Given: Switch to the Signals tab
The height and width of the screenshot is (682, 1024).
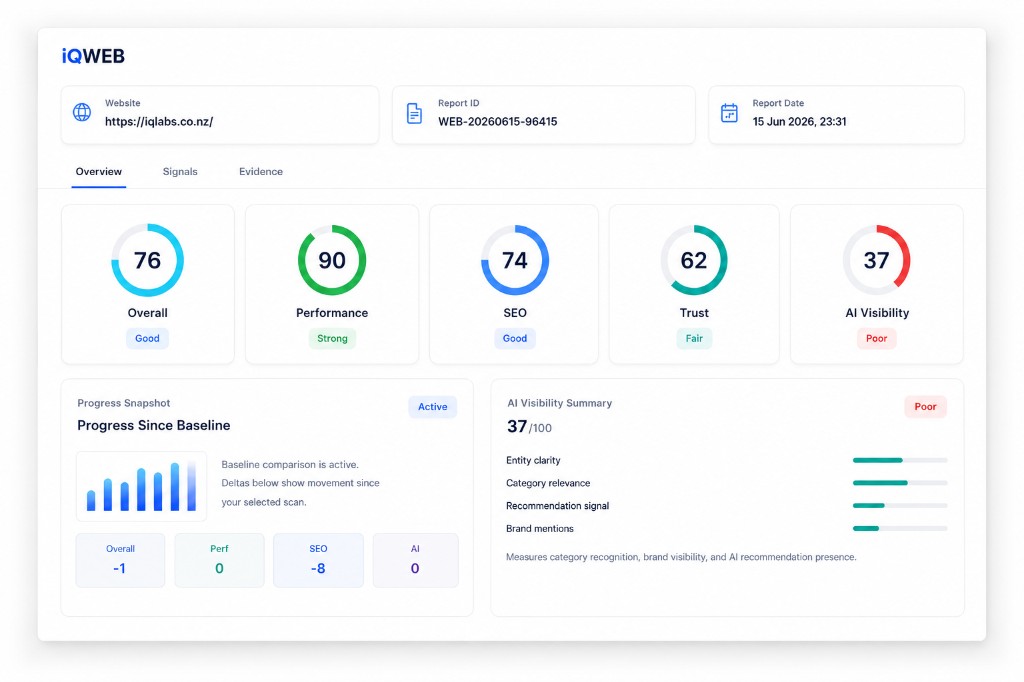Looking at the screenshot, I should (x=180, y=171).
